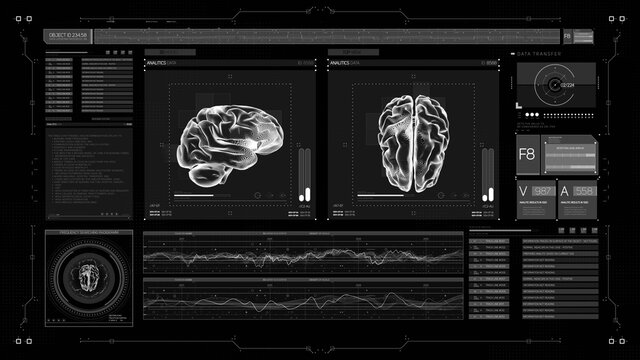The image size is (640, 360).
Task: Select the top-view brain model
Action: click(x=413, y=144)
